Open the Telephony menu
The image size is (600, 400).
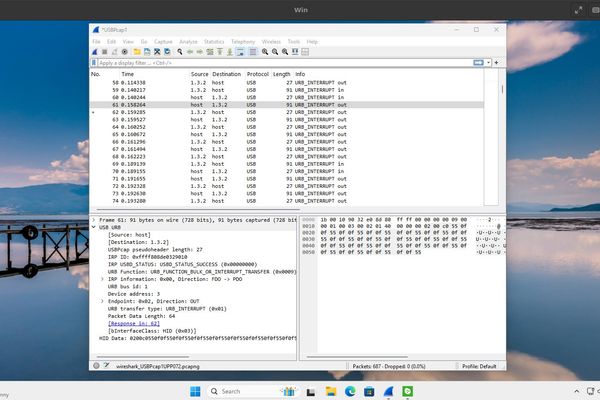point(243,41)
